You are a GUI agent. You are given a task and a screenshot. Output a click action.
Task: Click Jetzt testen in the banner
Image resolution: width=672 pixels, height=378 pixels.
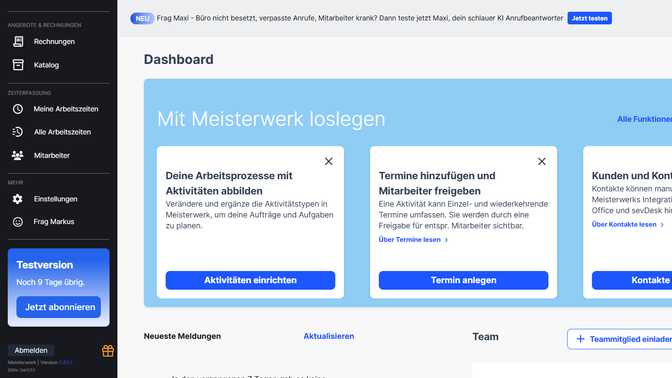tap(589, 18)
